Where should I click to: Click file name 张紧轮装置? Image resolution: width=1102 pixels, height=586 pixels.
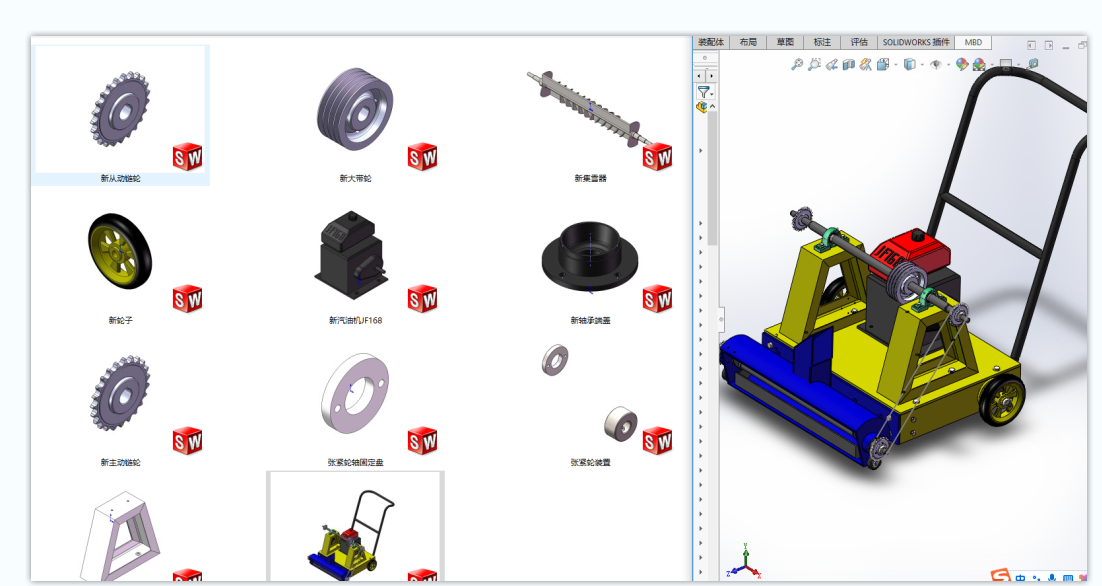tap(590, 462)
